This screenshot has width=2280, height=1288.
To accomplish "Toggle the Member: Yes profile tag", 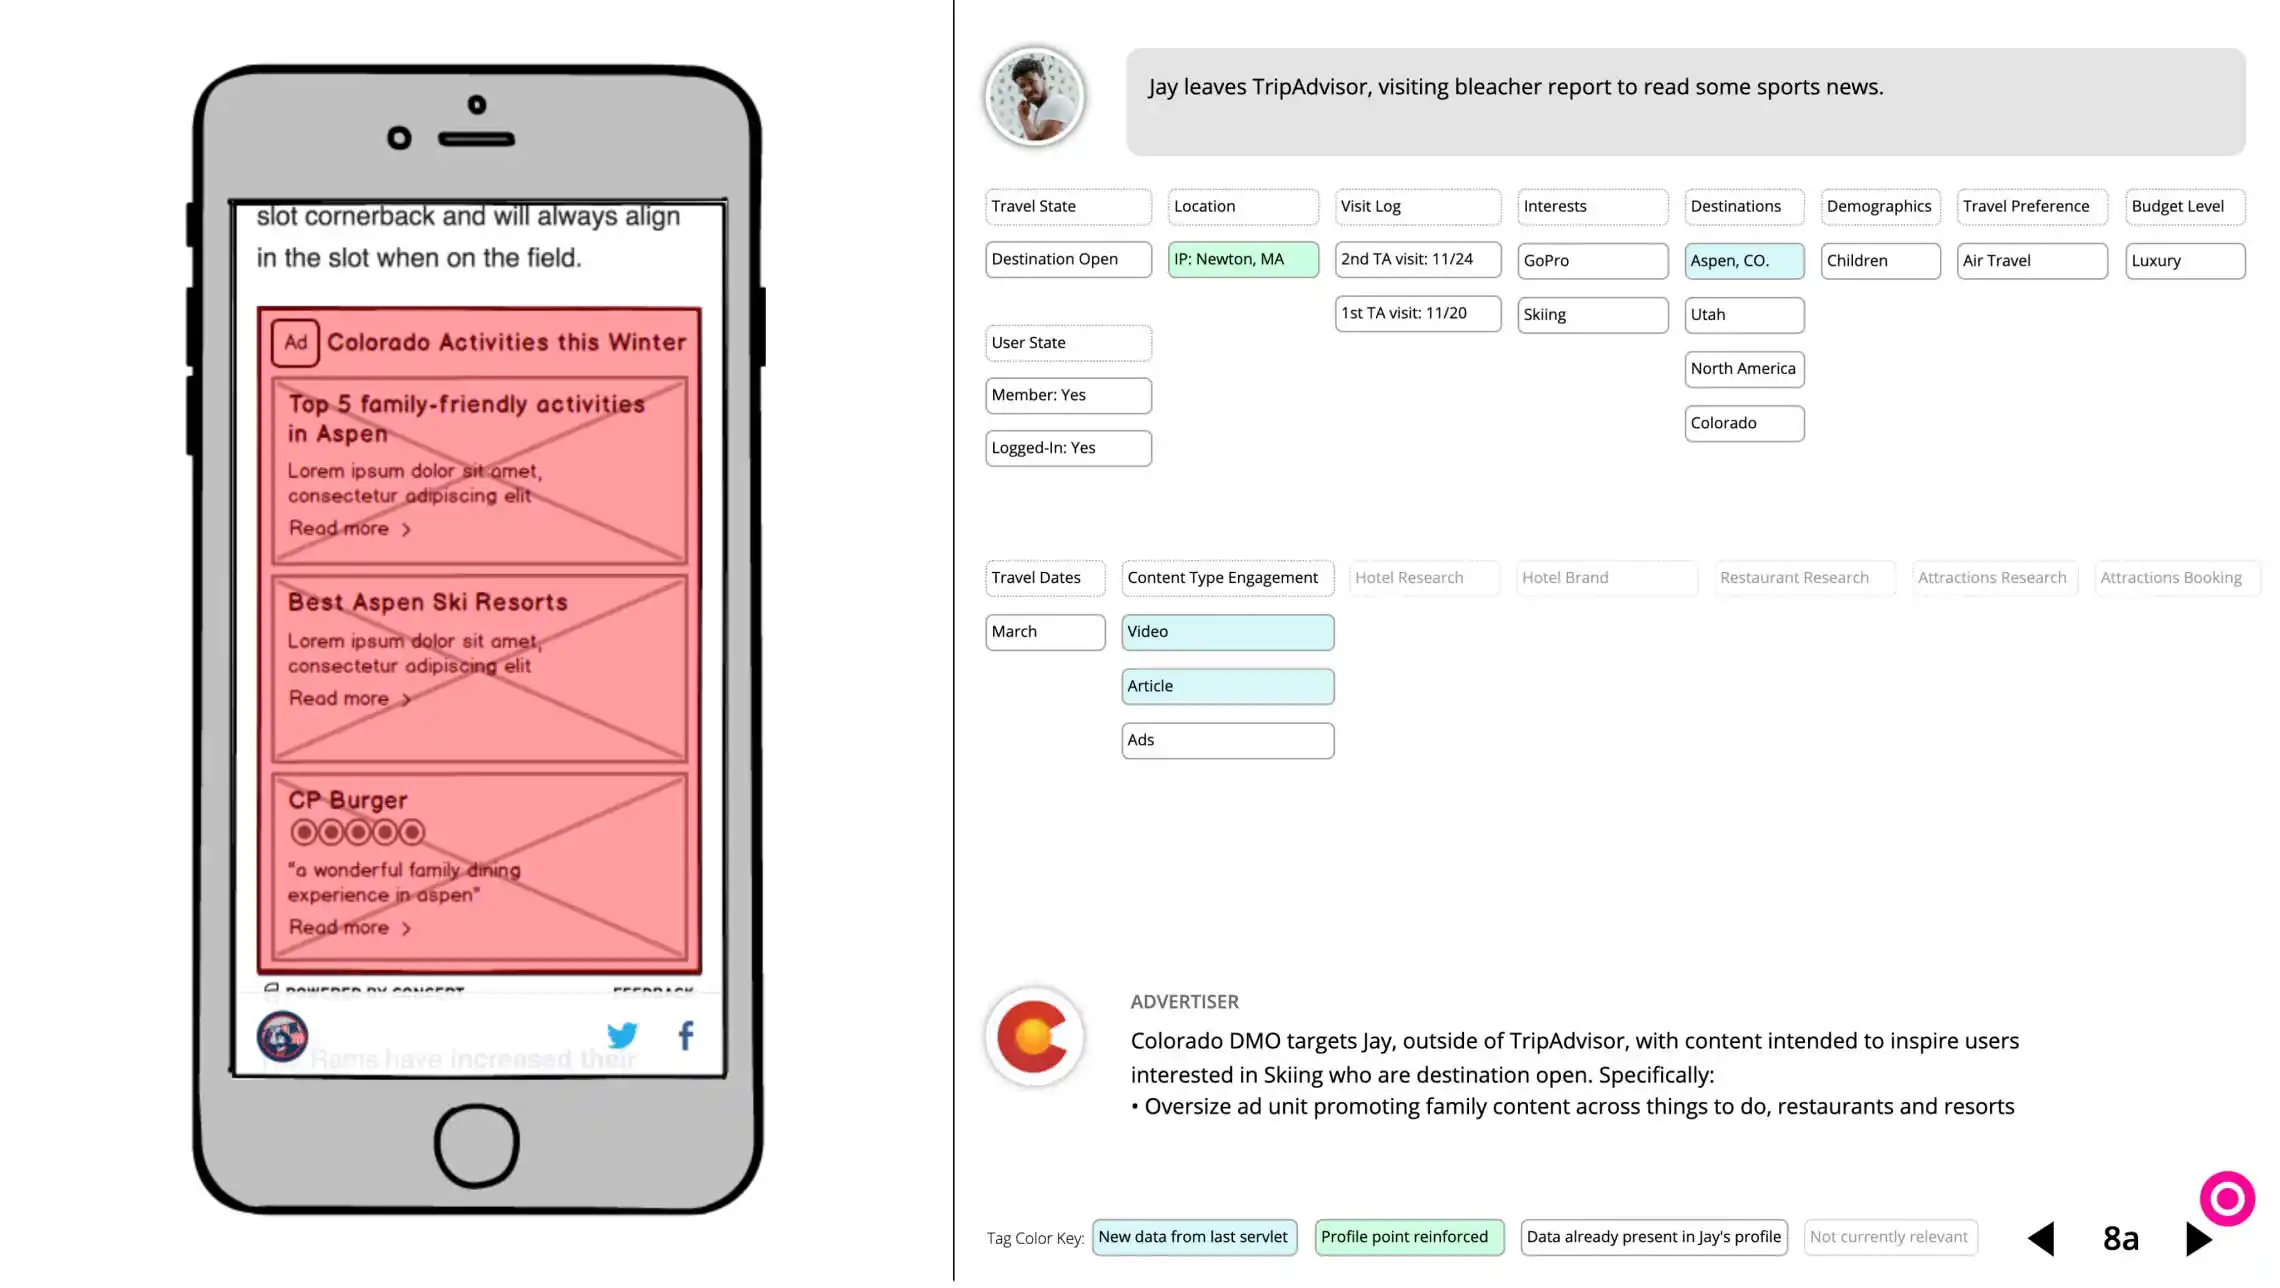I will [x=1066, y=393].
